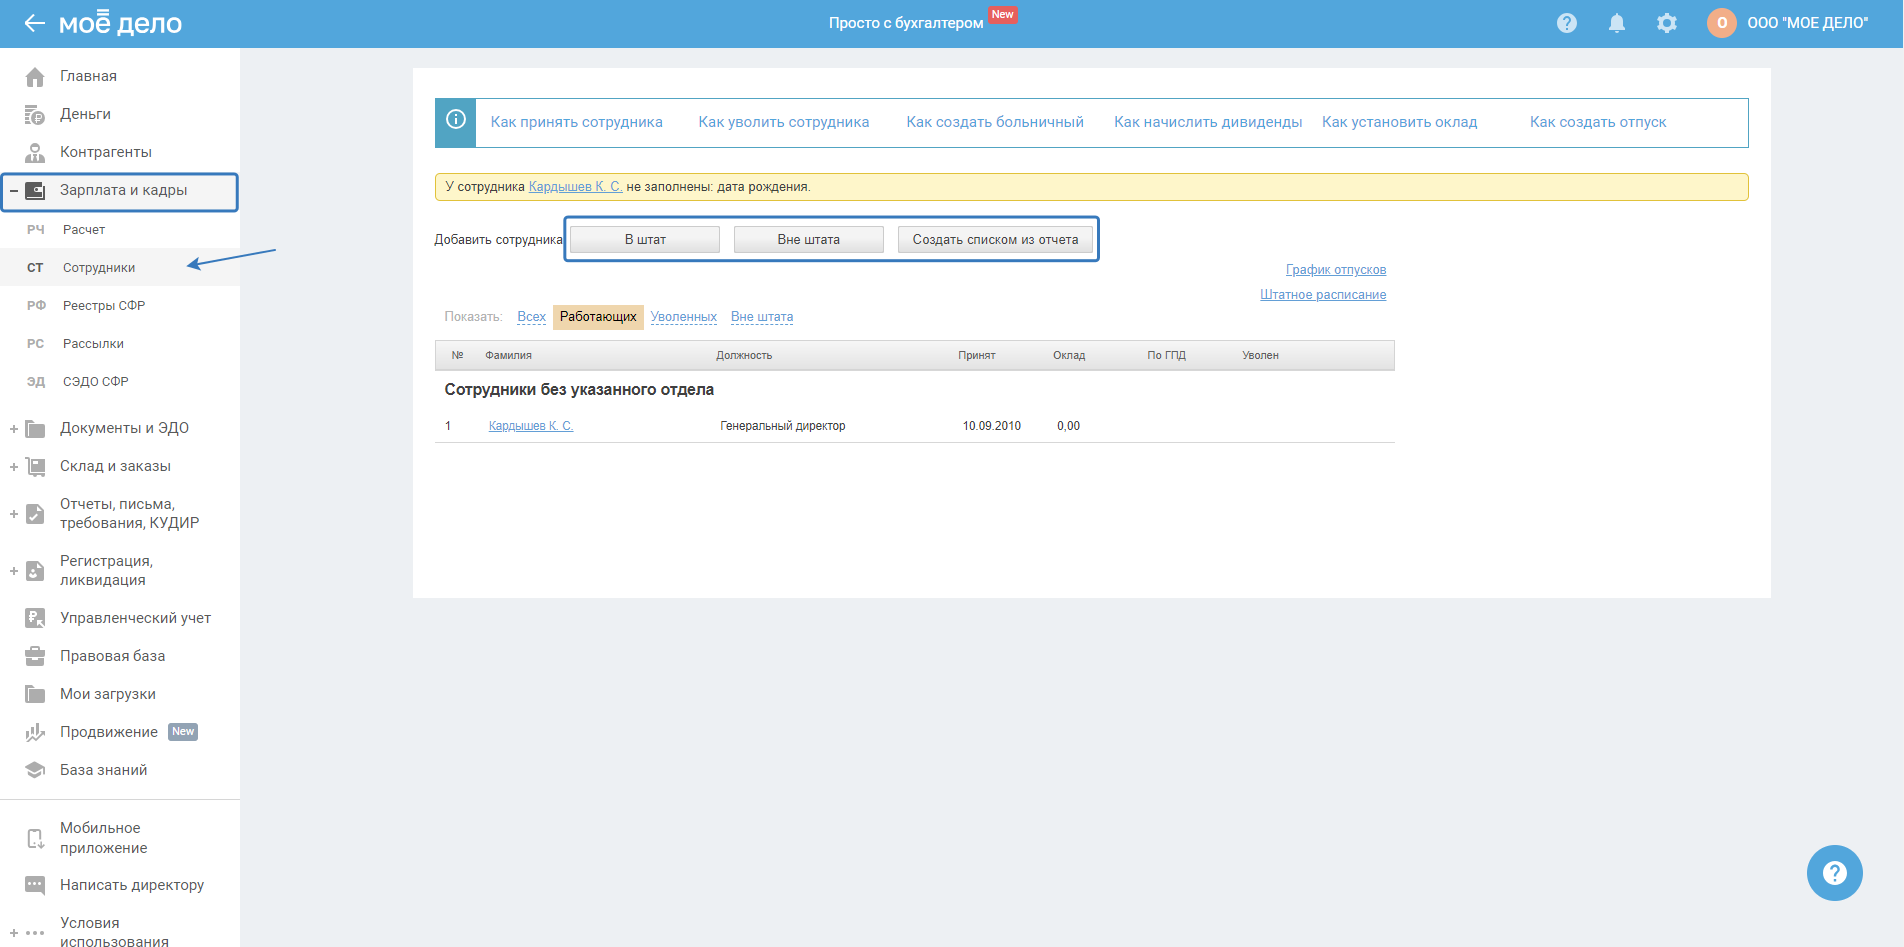1904x947 pixels.
Task: Expand the Регистрация, ликвидация section
Action: coord(14,571)
